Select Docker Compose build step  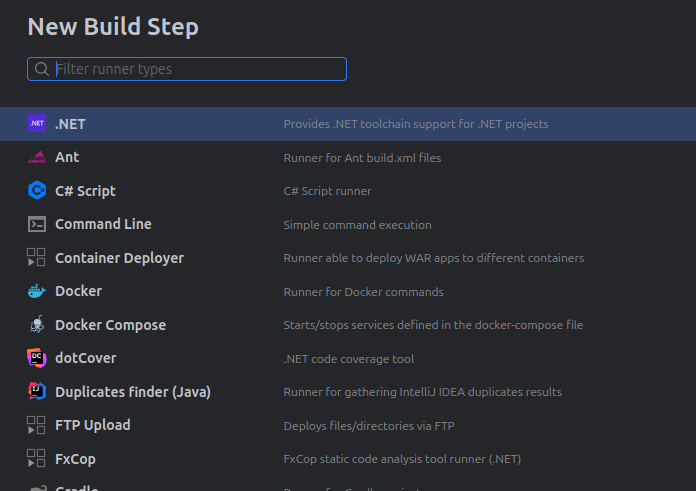point(110,325)
